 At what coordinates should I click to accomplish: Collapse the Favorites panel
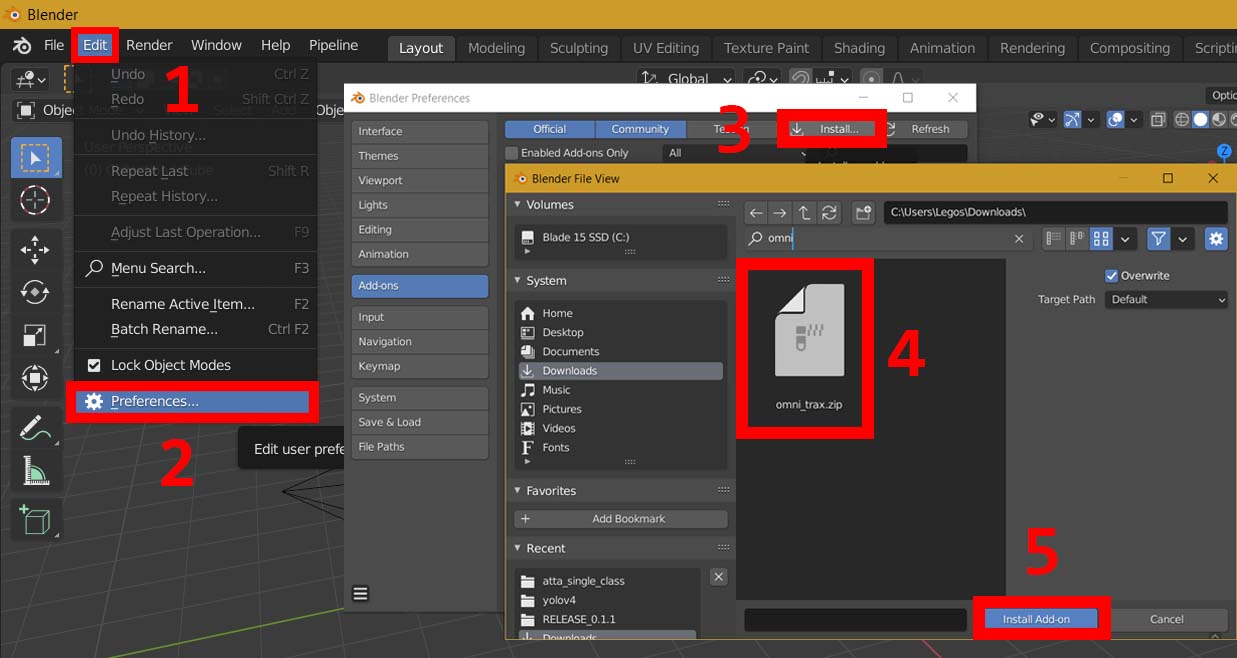coord(518,491)
